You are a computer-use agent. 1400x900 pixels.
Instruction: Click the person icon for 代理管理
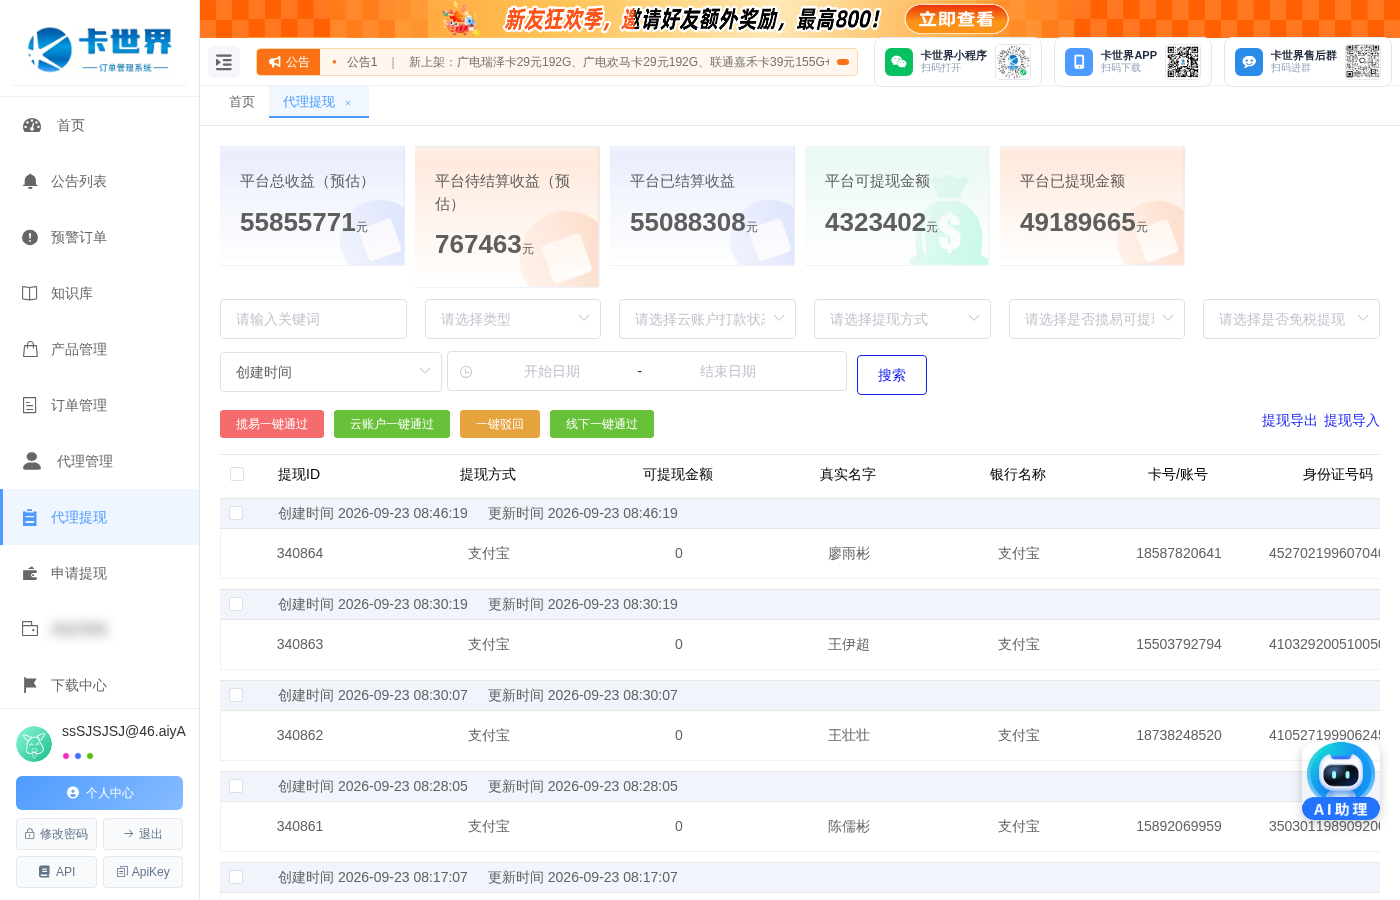point(32,461)
